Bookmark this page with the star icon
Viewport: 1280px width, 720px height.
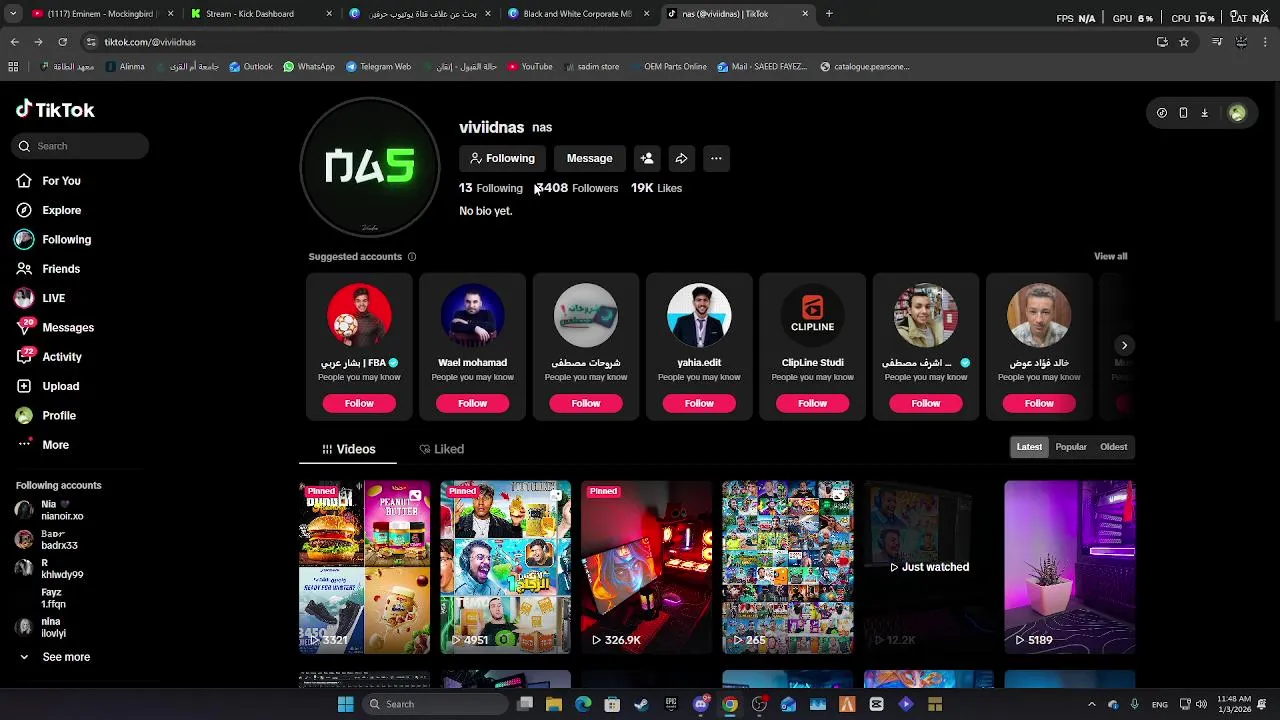[1184, 42]
